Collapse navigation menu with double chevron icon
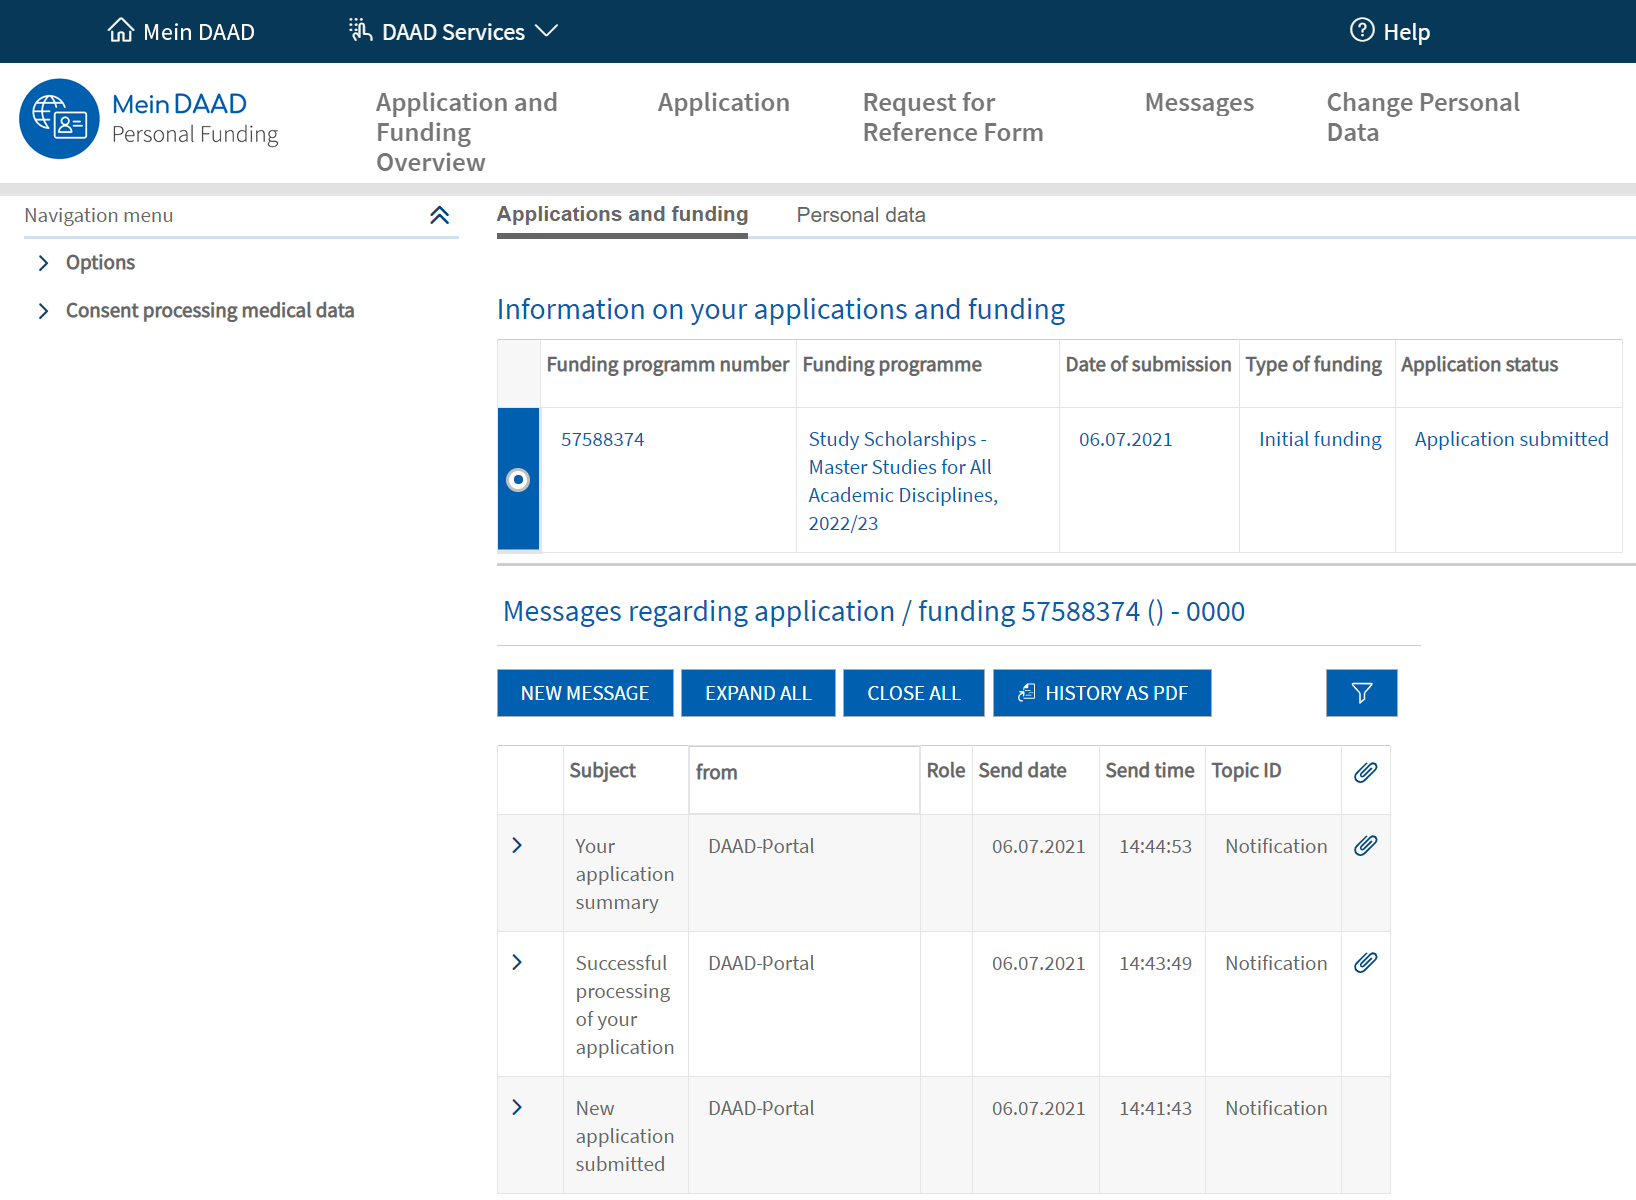The image size is (1636, 1200). (439, 215)
